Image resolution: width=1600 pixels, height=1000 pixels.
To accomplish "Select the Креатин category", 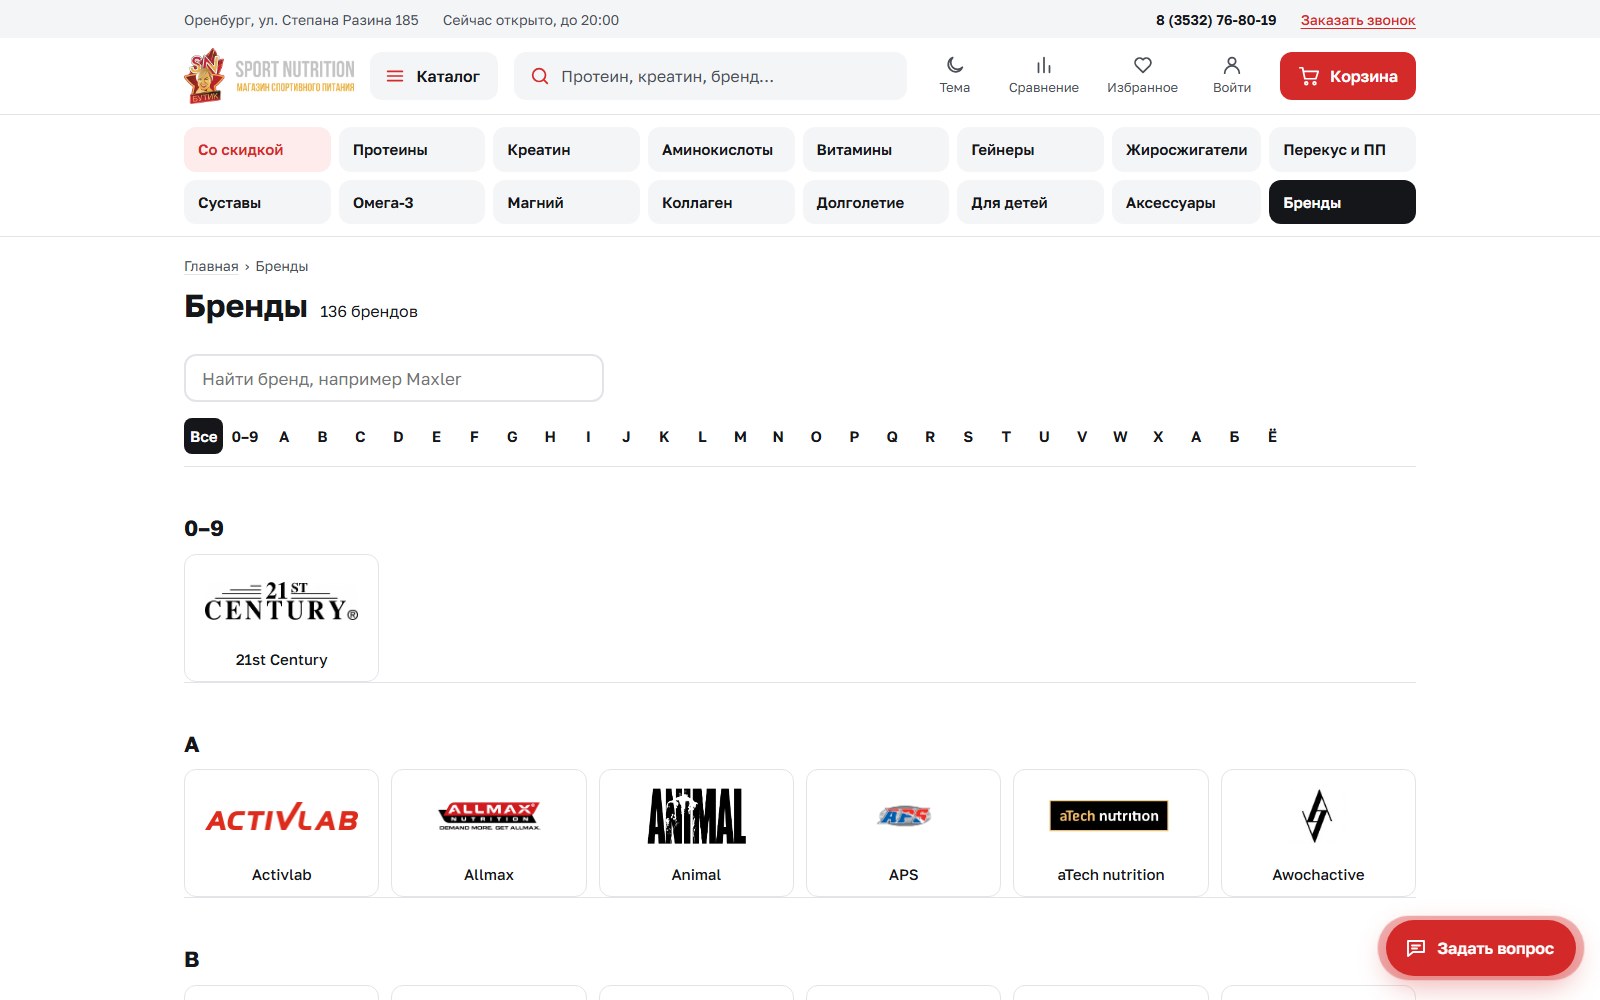I will click(566, 149).
